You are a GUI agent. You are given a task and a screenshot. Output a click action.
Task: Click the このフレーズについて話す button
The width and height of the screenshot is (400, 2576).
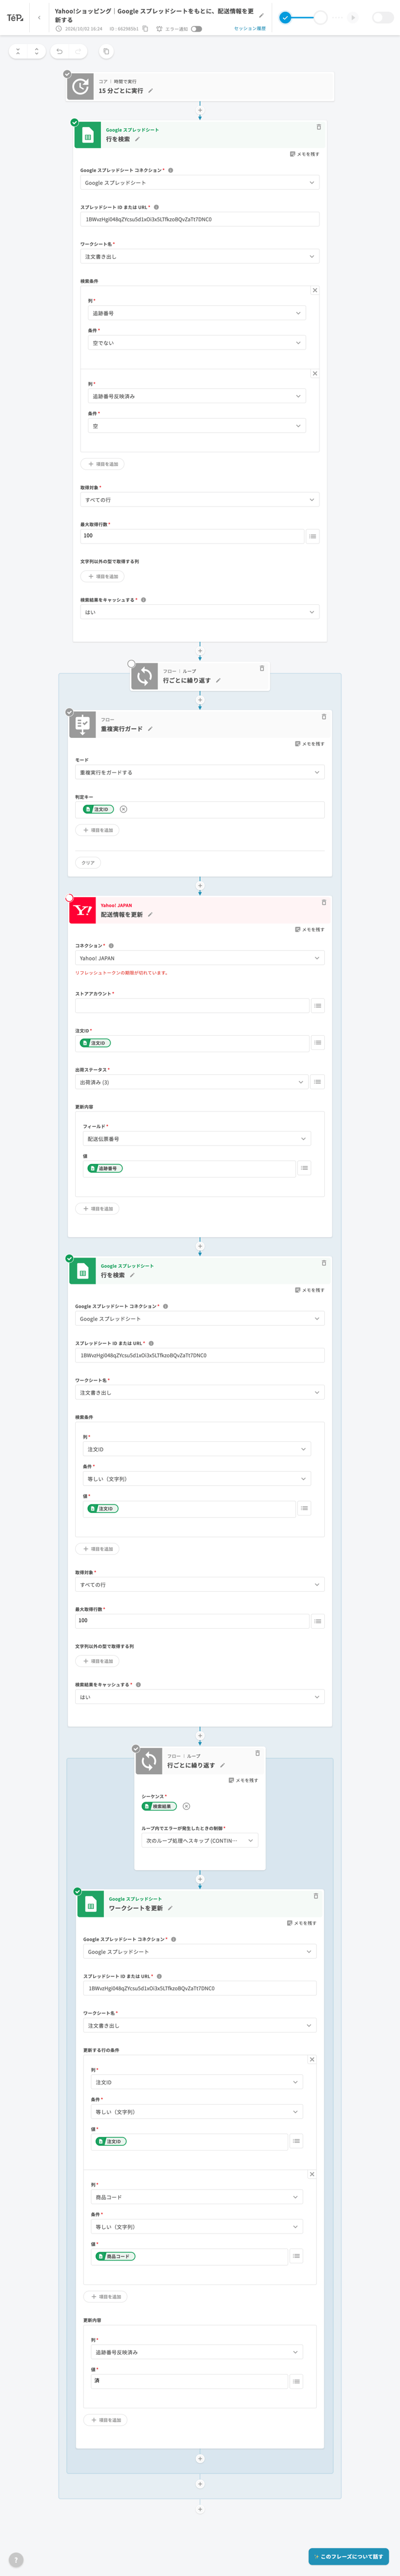(x=348, y=2556)
